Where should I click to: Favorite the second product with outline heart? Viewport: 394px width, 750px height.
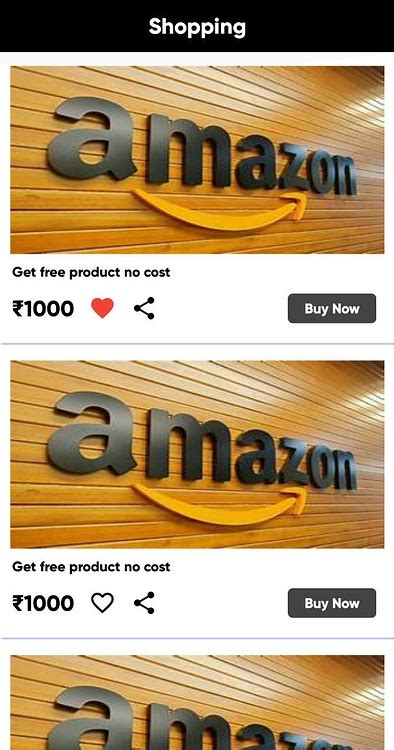coord(102,603)
